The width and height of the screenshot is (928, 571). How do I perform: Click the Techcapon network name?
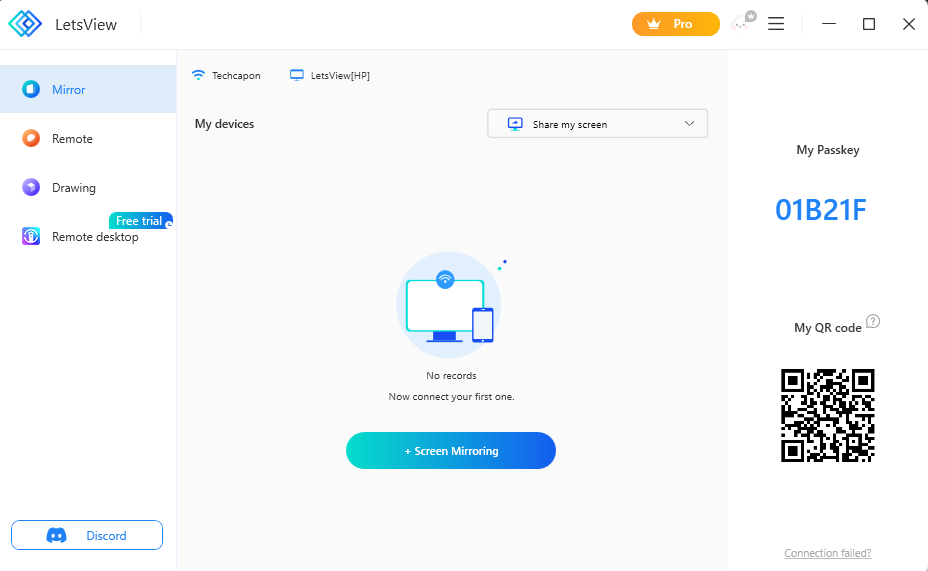tap(236, 76)
